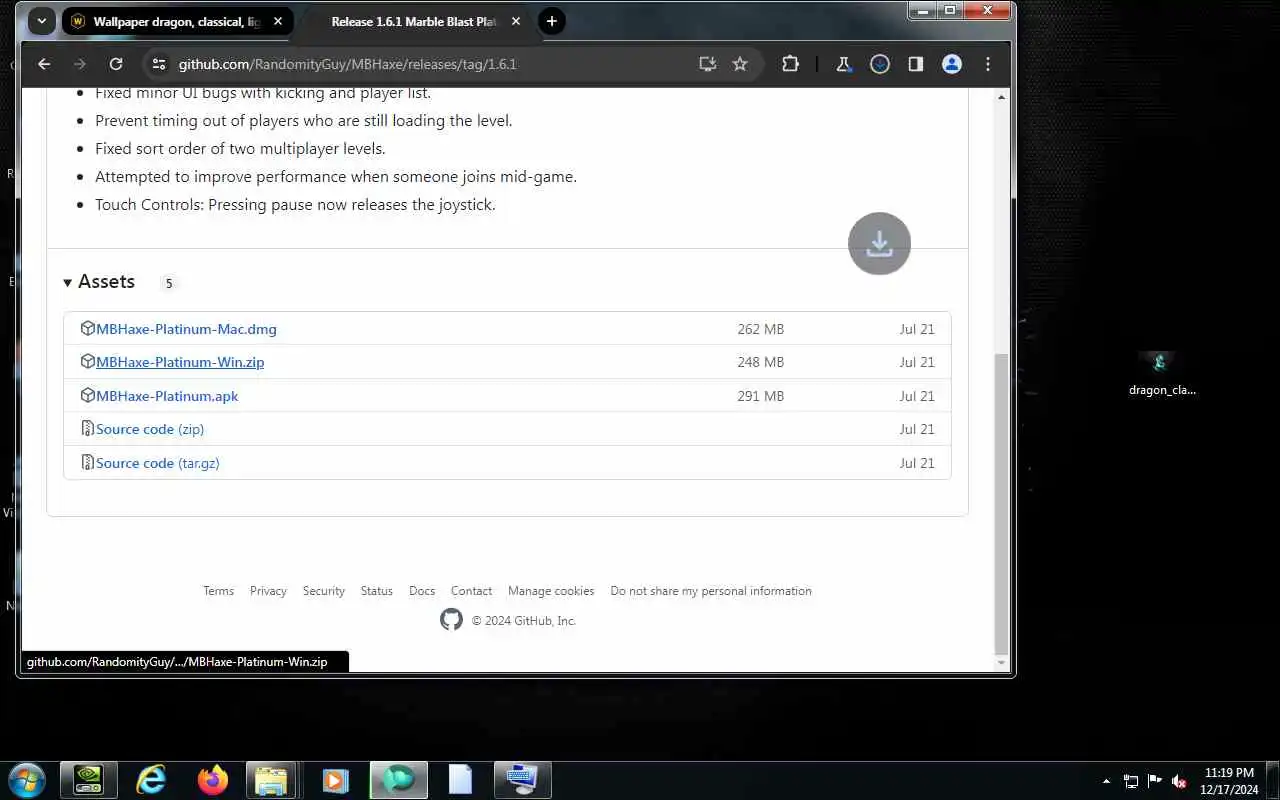Click the zip file icon beside Source code (zip)
This screenshot has height=800, width=1280.
[x=87, y=429]
